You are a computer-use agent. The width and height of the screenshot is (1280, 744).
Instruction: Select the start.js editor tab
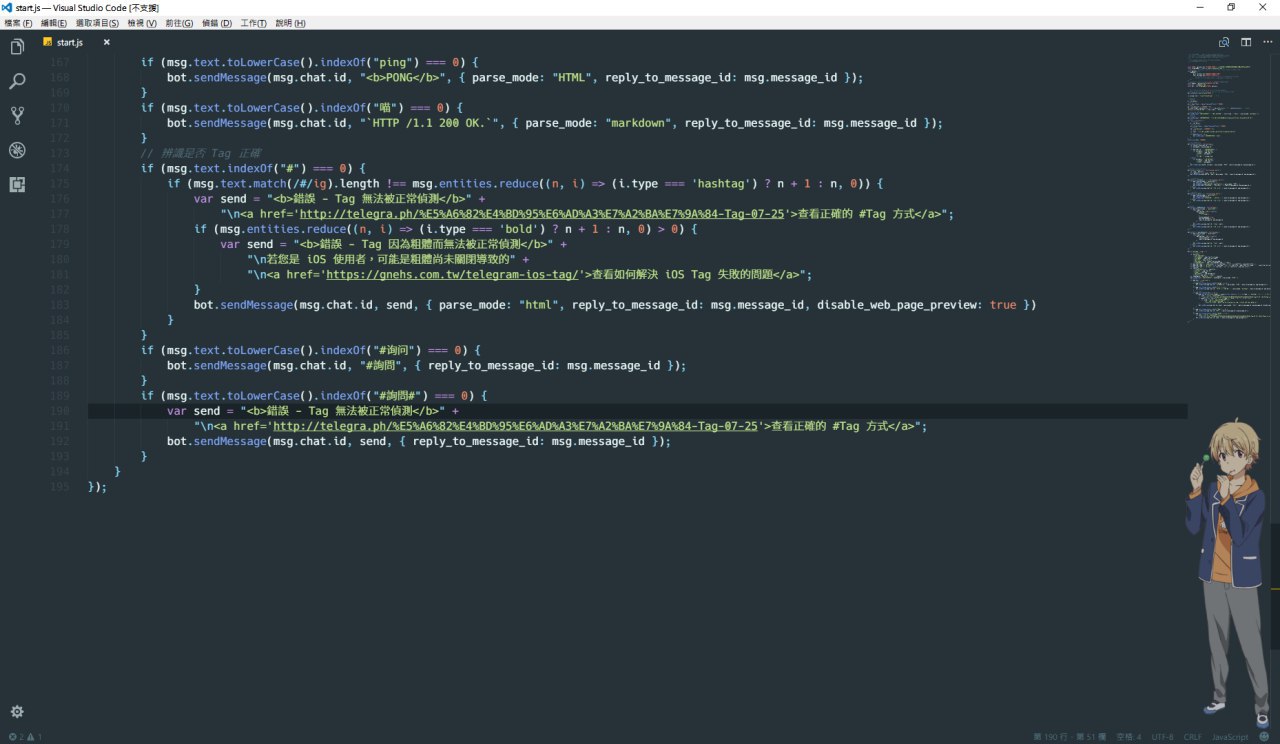[x=68, y=43]
